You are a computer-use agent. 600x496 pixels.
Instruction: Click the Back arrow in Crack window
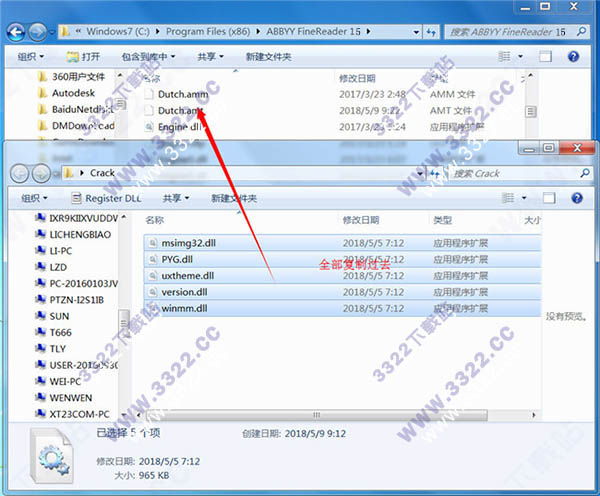(x=20, y=173)
